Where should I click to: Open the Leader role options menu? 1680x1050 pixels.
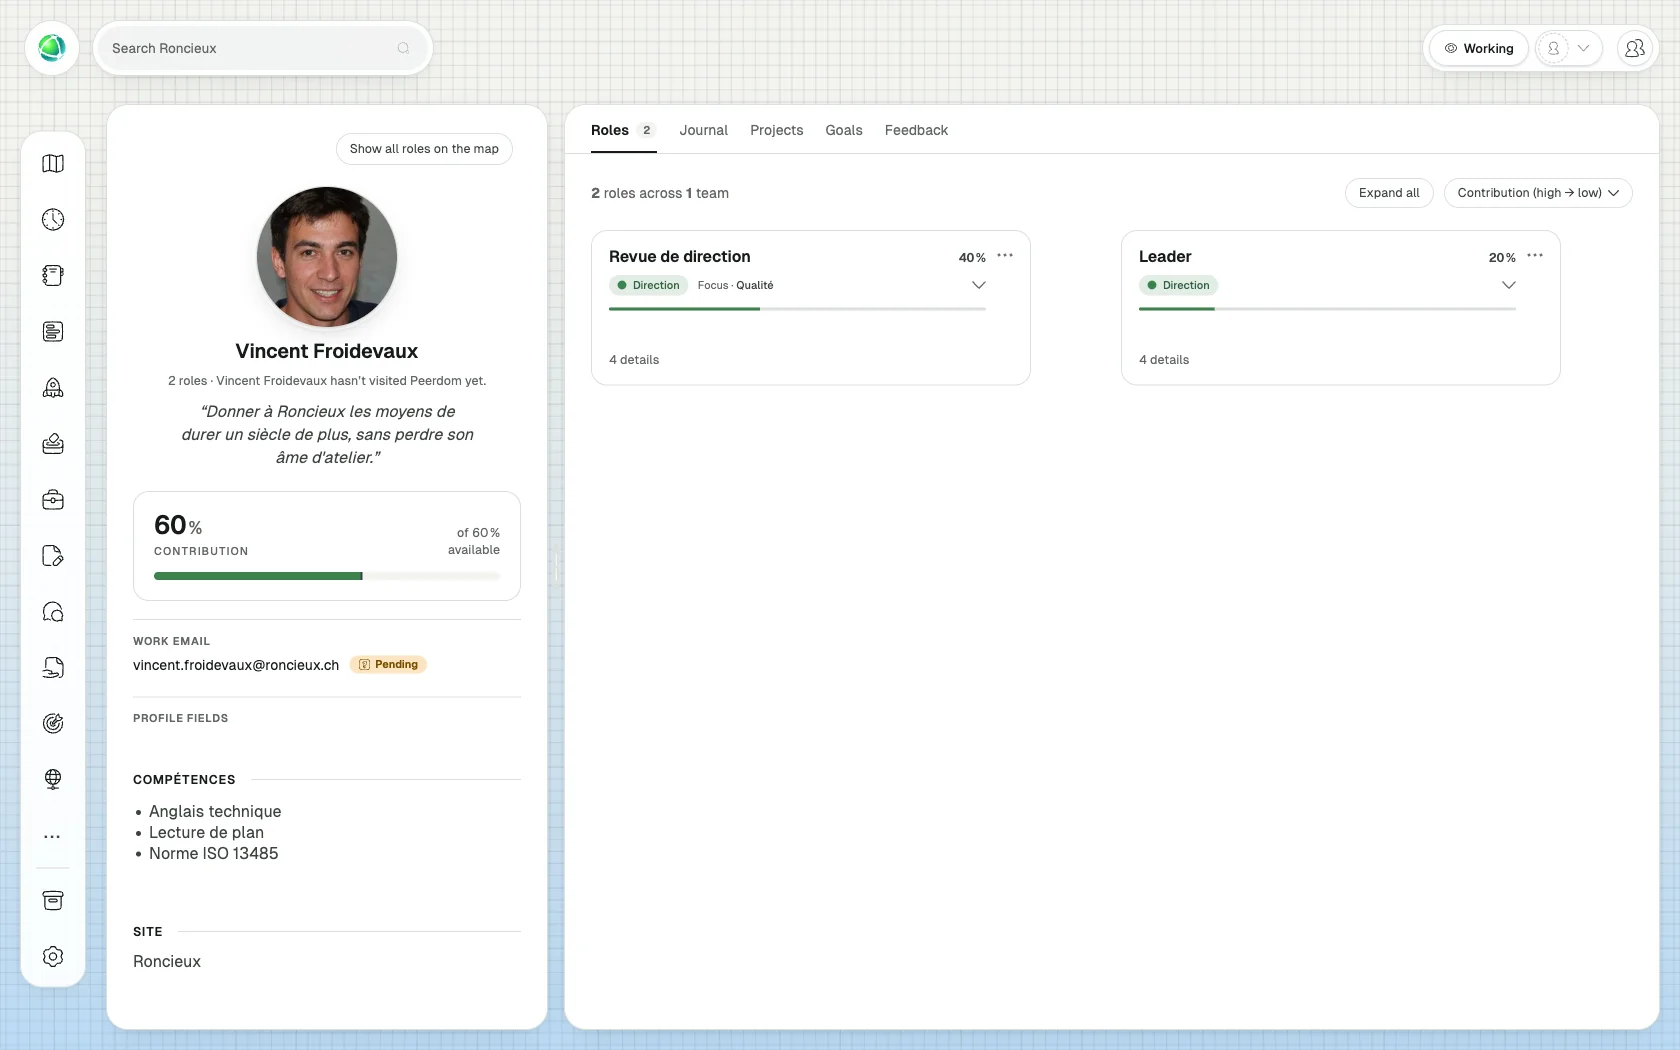pyautogui.click(x=1535, y=256)
